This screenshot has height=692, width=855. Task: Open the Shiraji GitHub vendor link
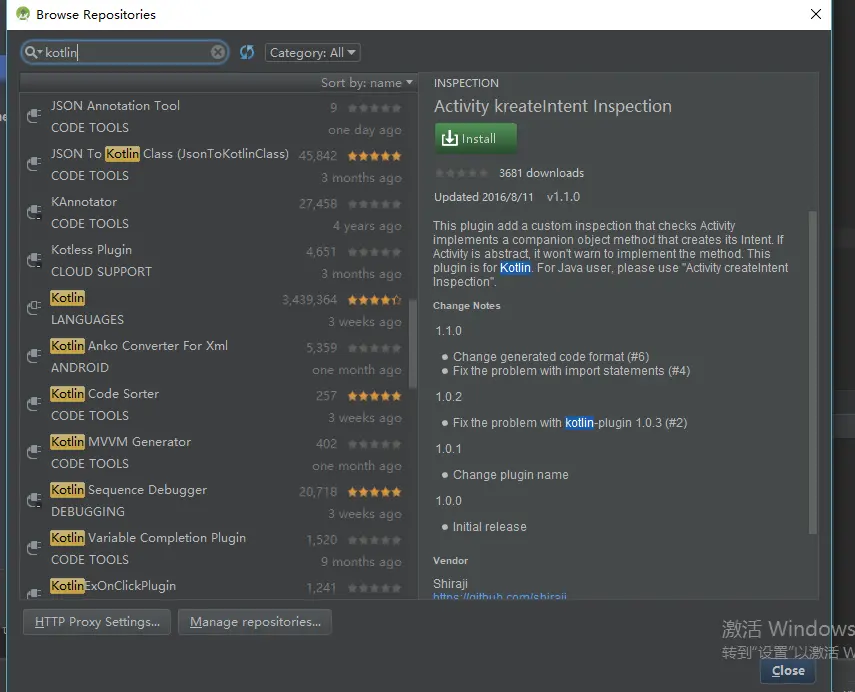(499, 596)
